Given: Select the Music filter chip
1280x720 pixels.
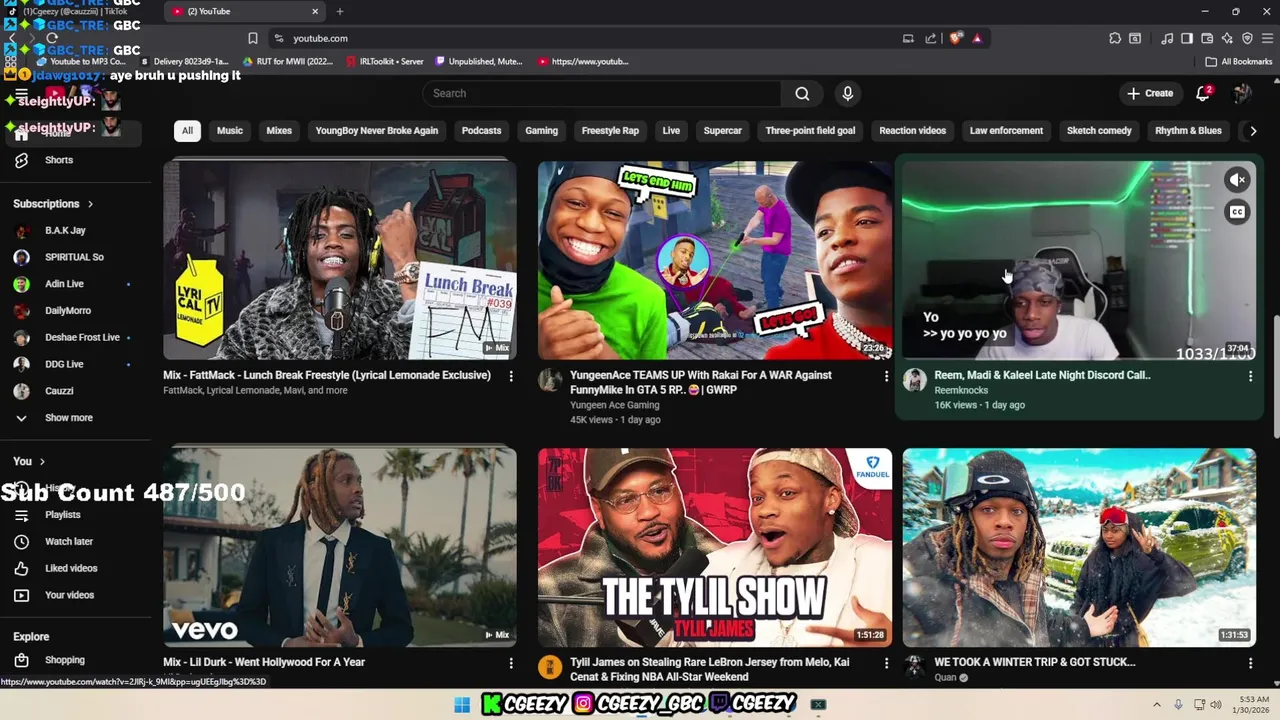Looking at the screenshot, I should click(x=230, y=131).
